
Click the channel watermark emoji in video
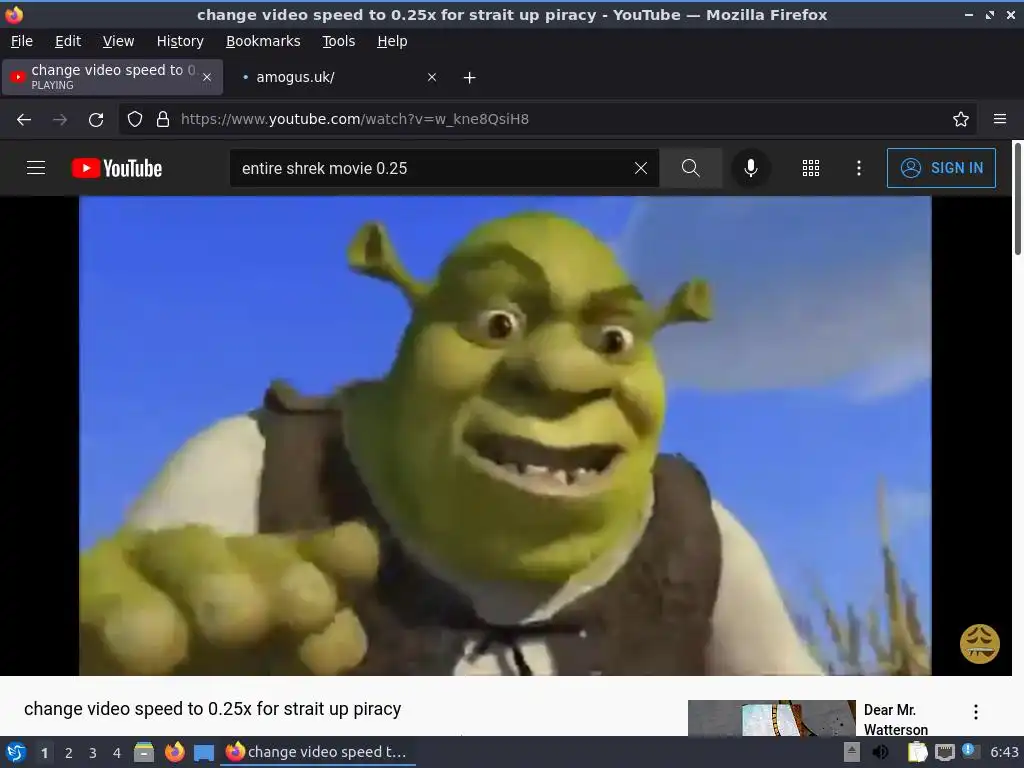click(x=980, y=644)
